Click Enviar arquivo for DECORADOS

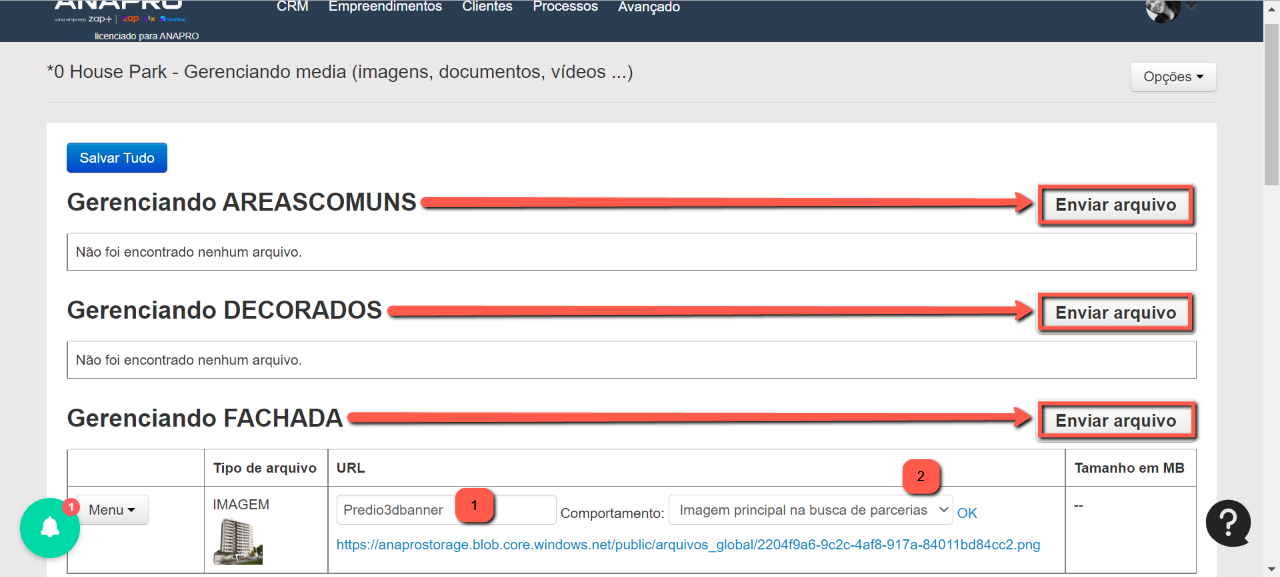pos(1116,313)
